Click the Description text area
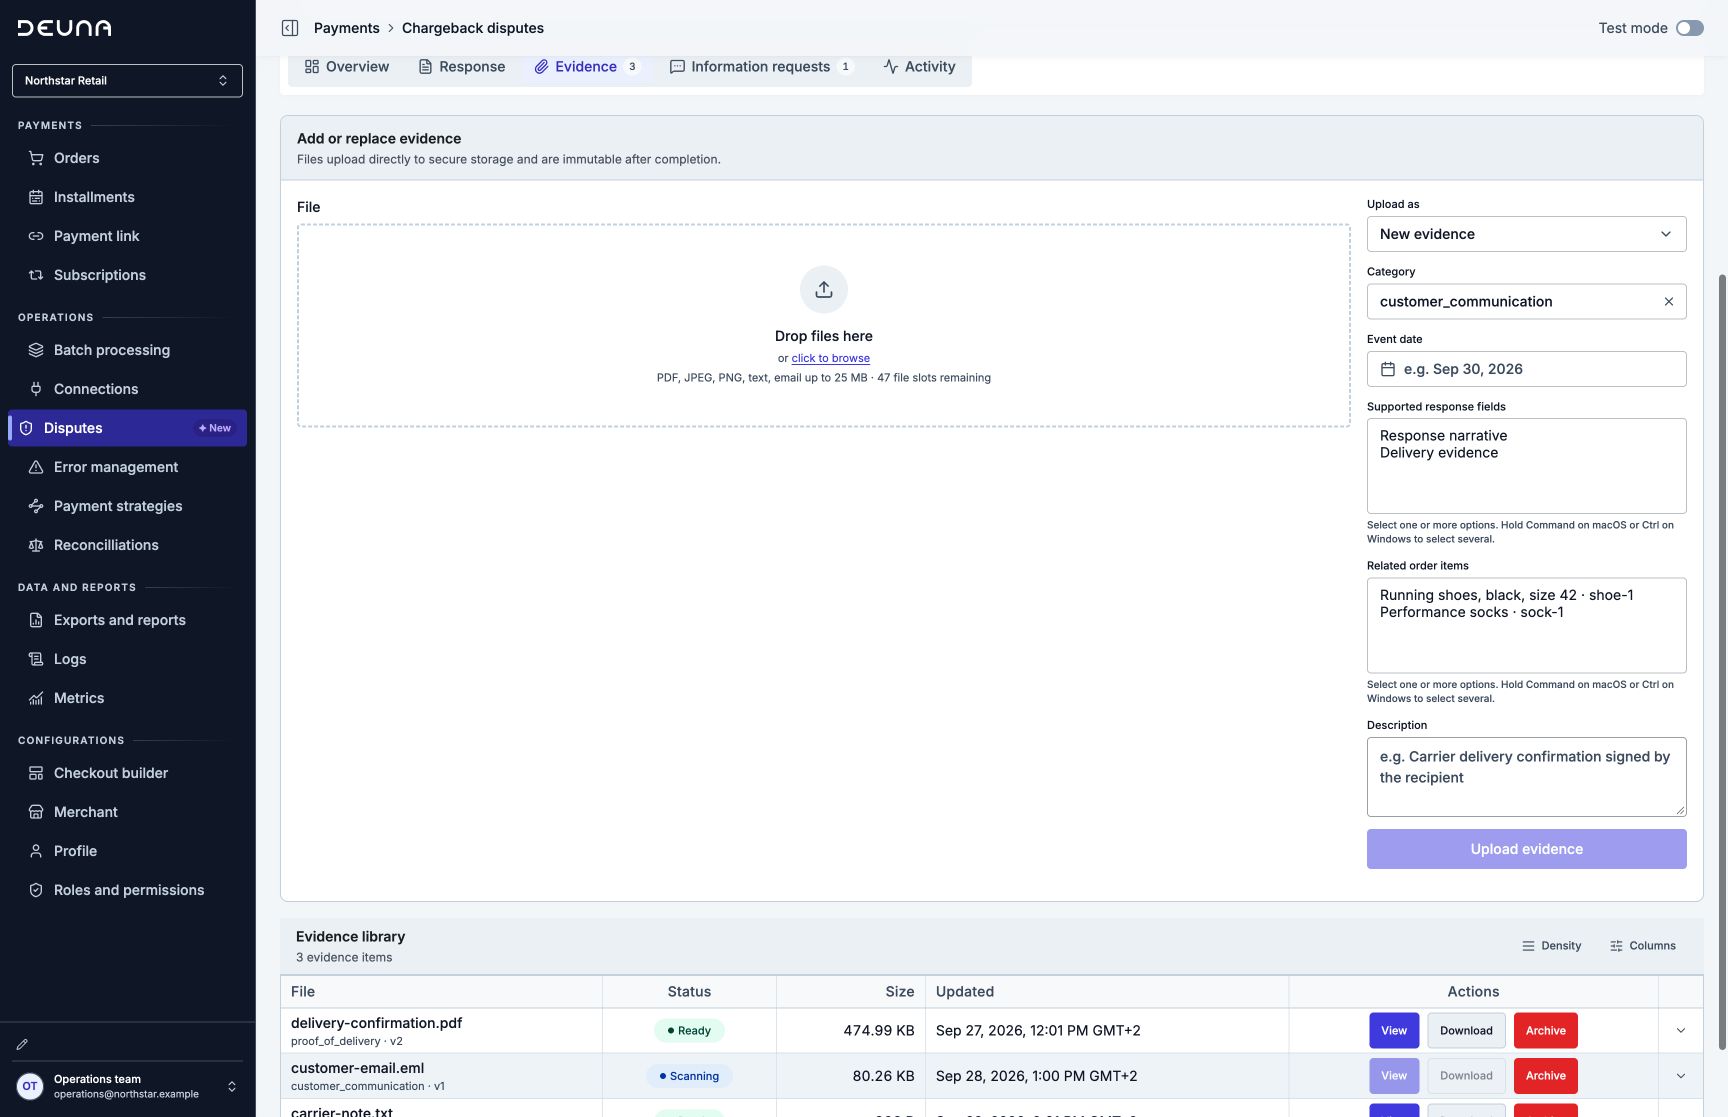 point(1526,777)
